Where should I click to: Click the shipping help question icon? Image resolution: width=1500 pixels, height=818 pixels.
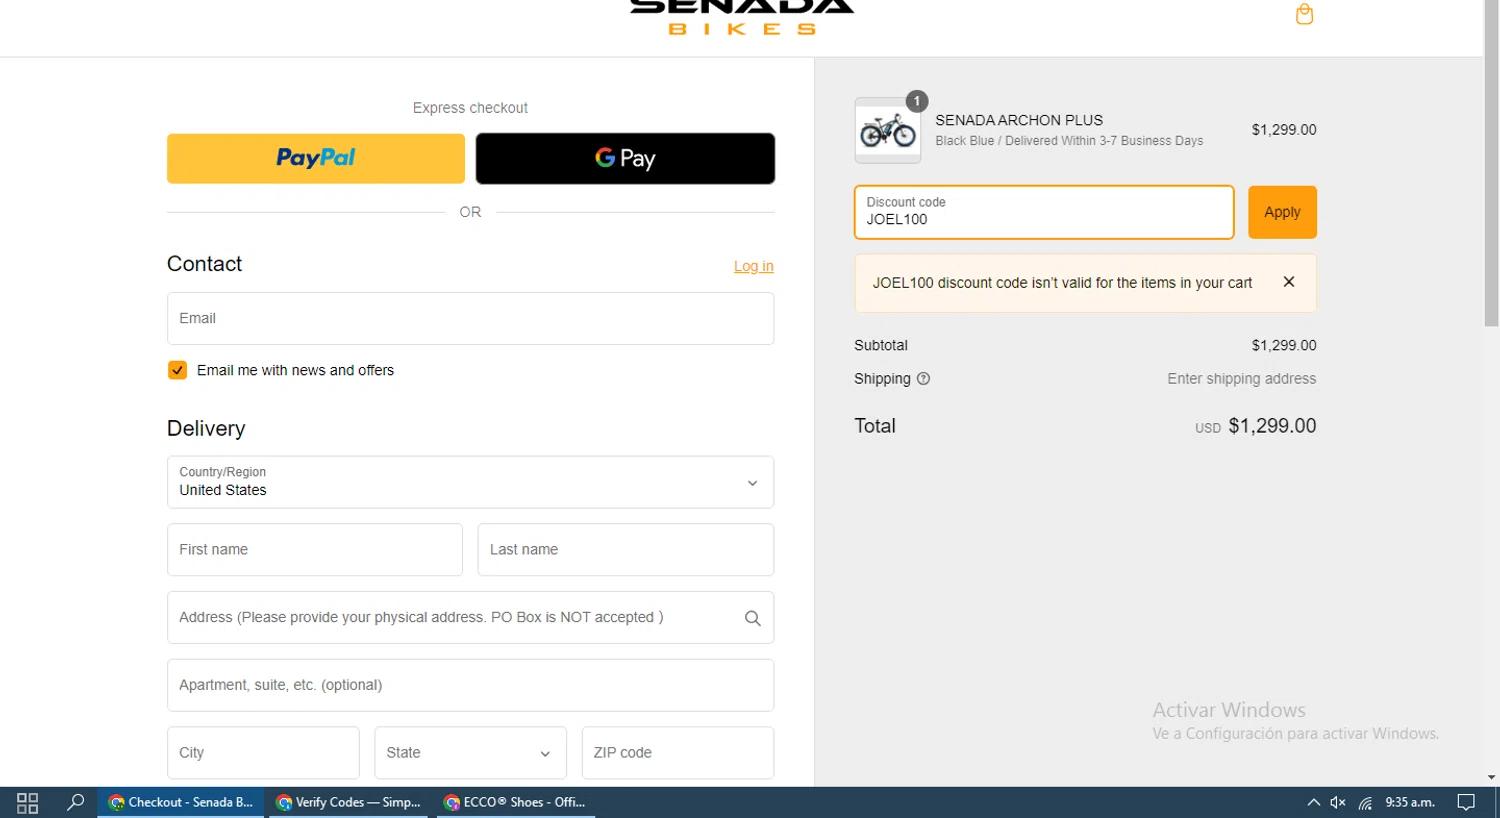pyautogui.click(x=923, y=379)
